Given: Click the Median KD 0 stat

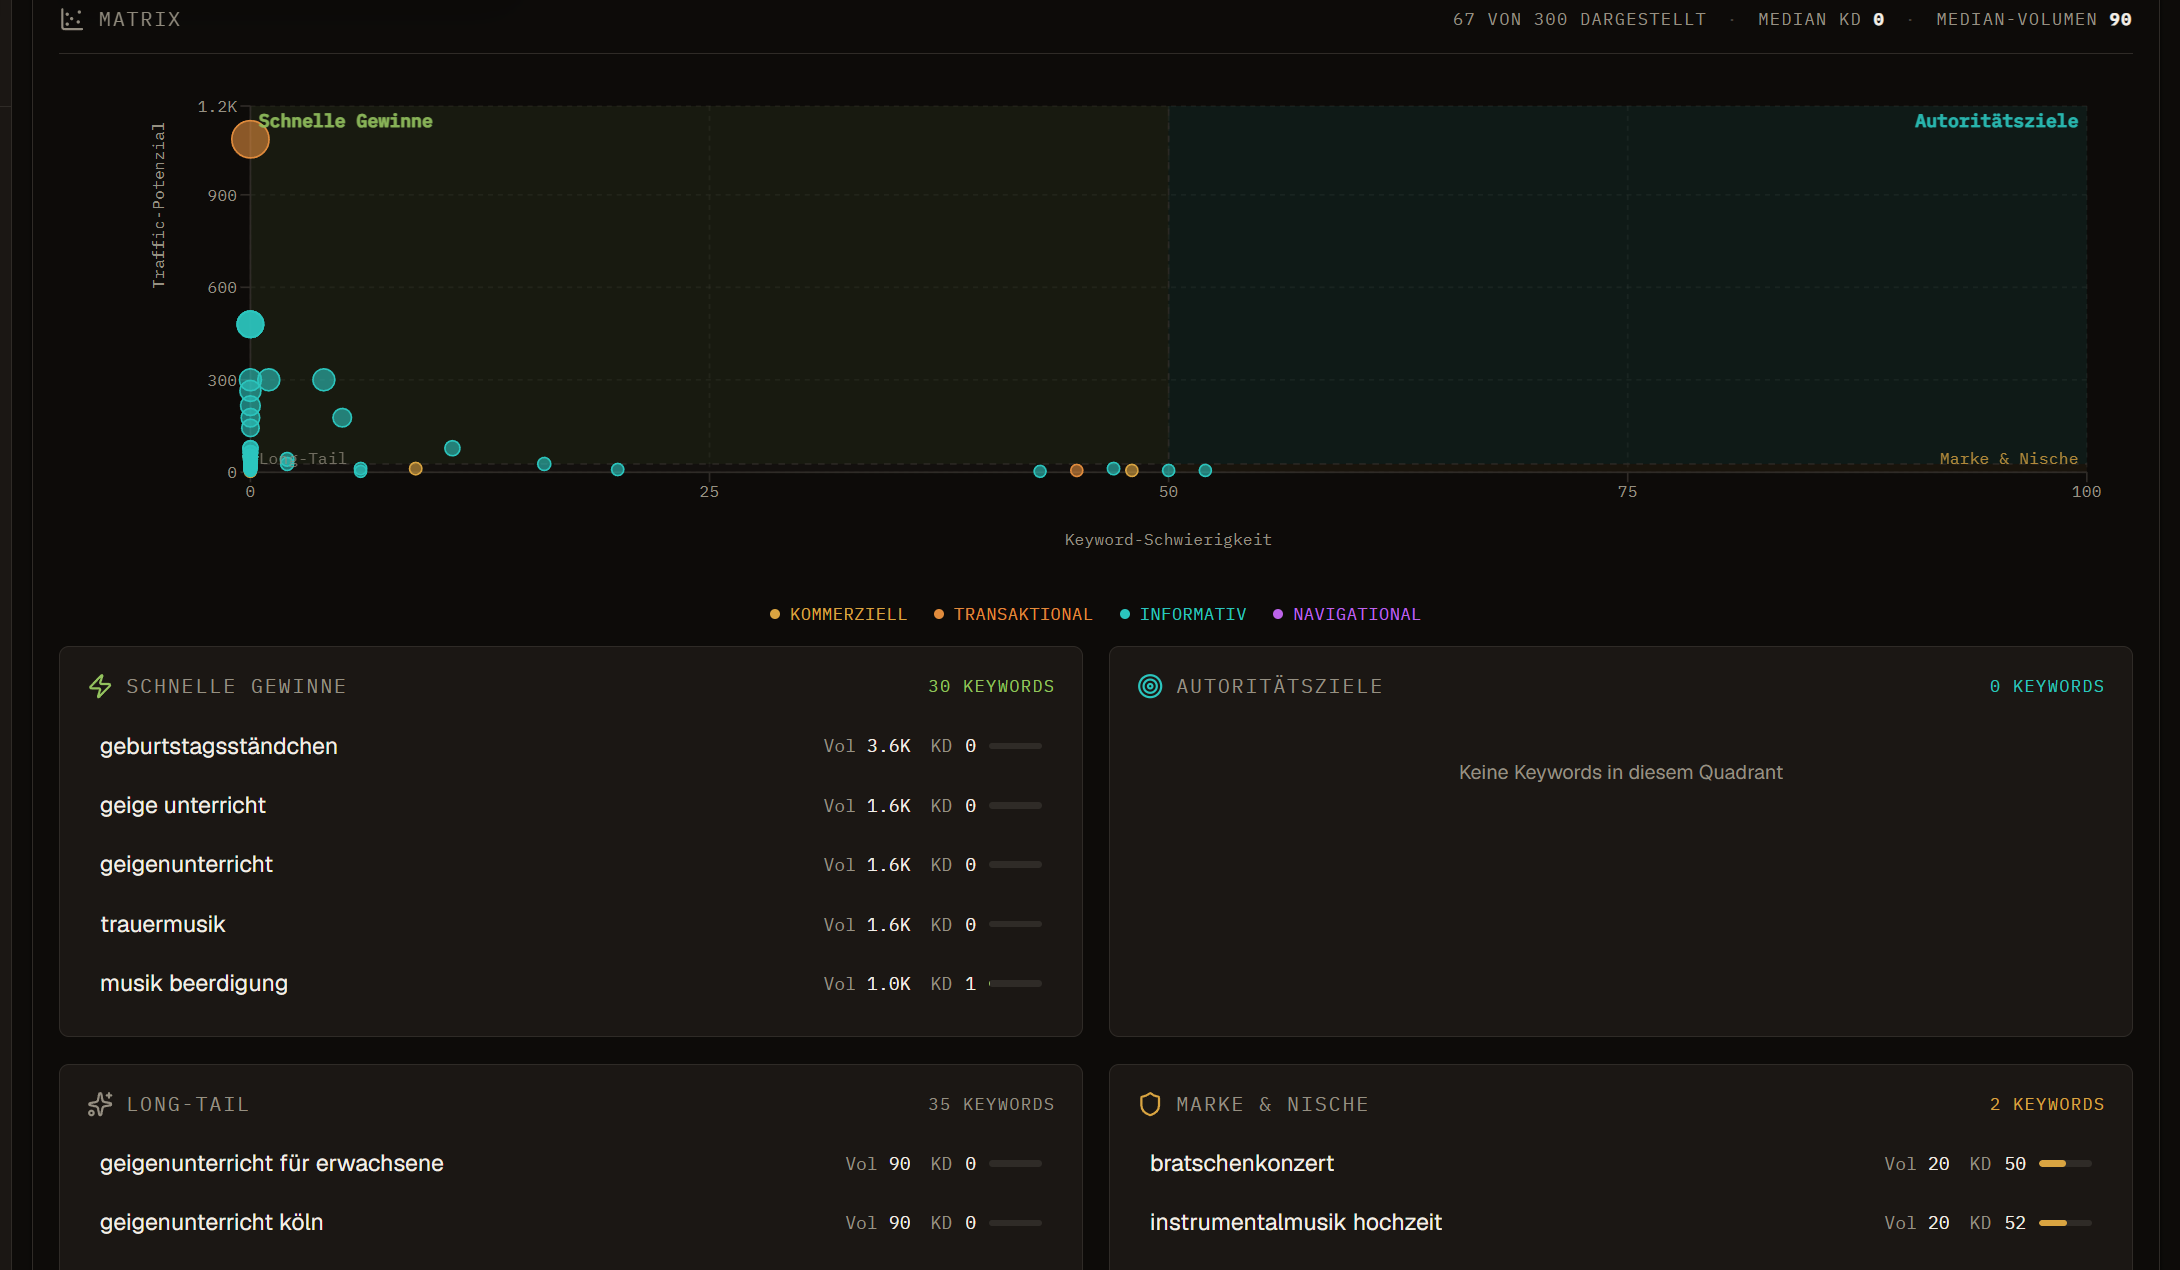Looking at the screenshot, I should [x=1821, y=19].
